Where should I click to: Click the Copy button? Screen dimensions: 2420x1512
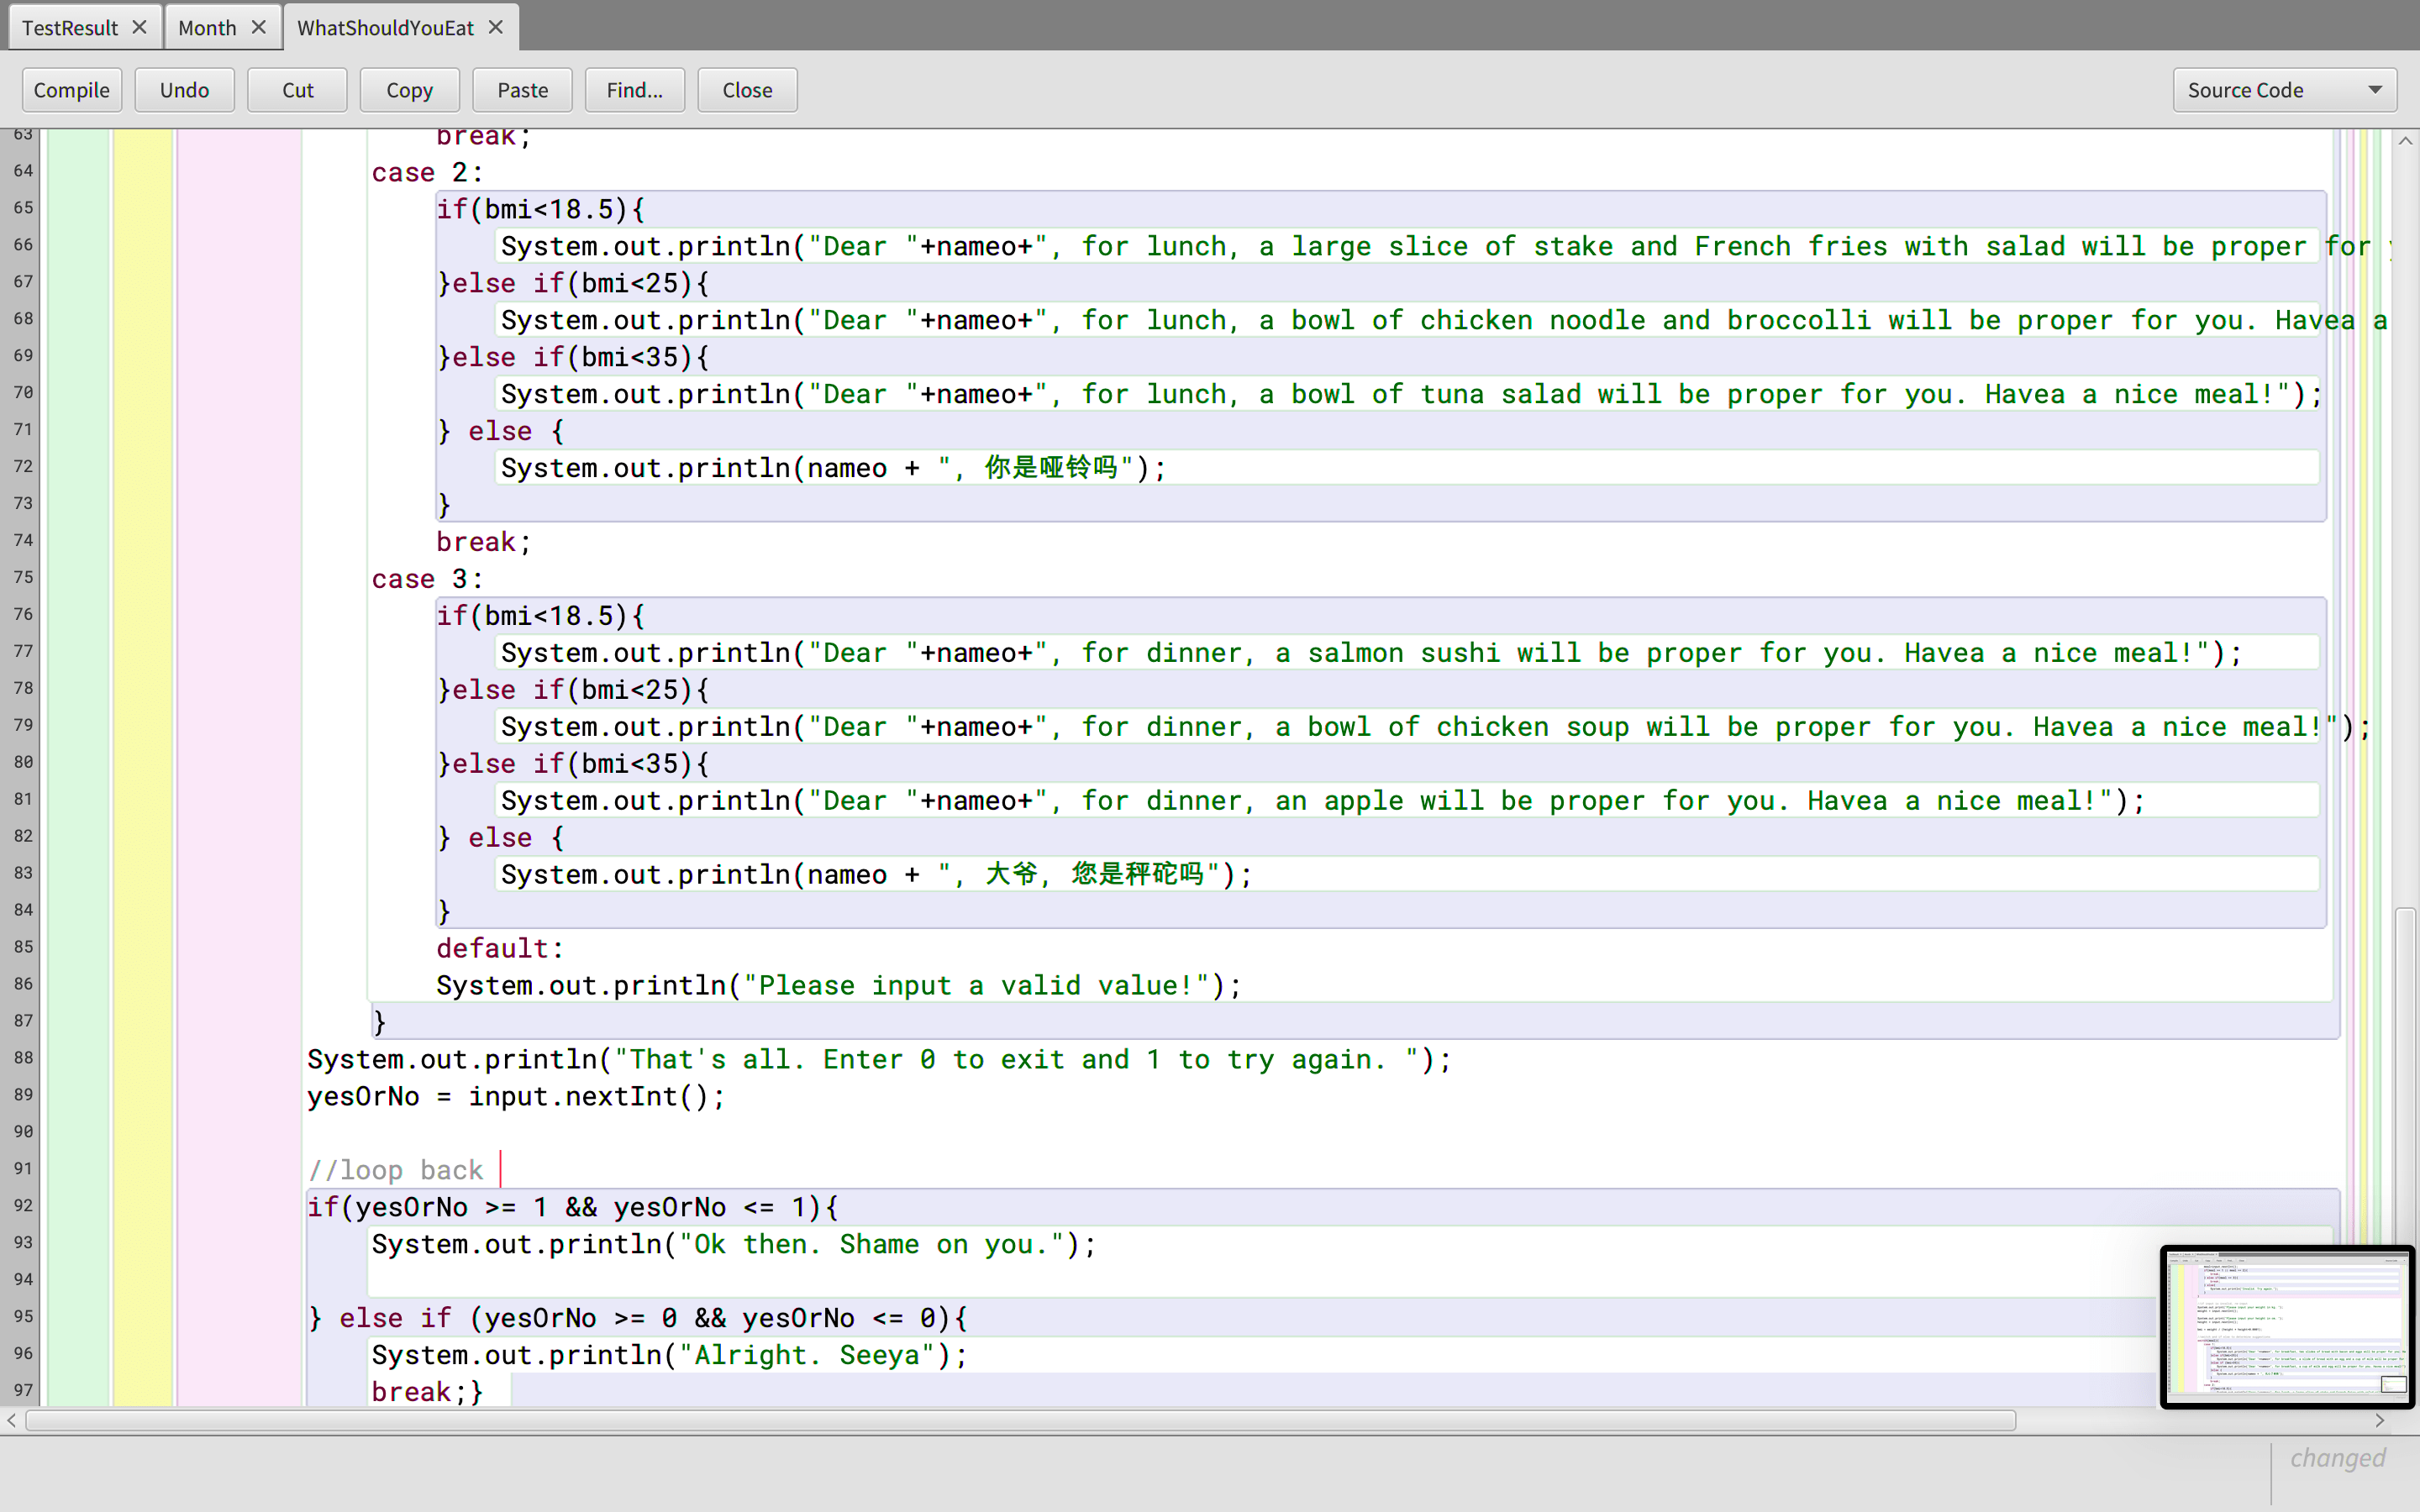410,90
